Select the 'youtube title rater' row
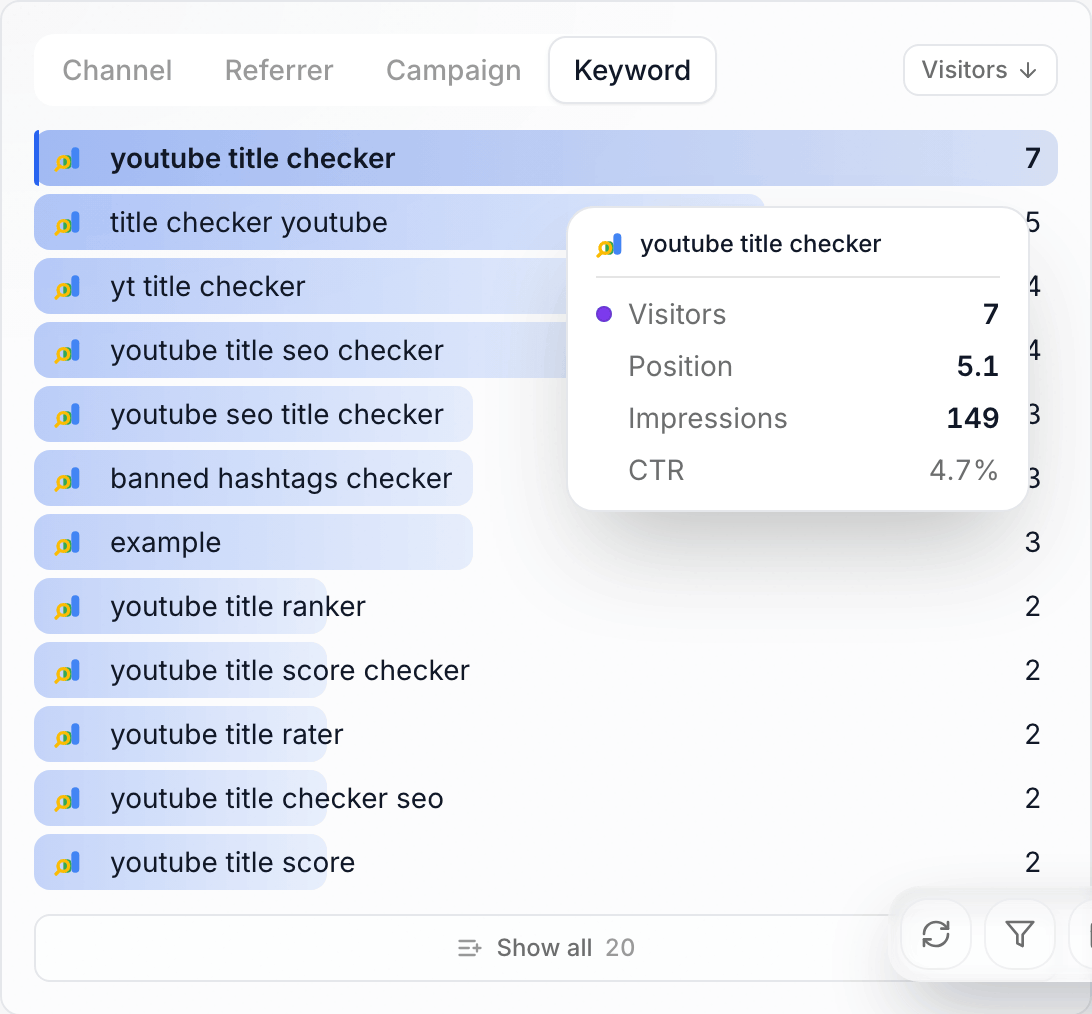 pyautogui.click(x=546, y=735)
